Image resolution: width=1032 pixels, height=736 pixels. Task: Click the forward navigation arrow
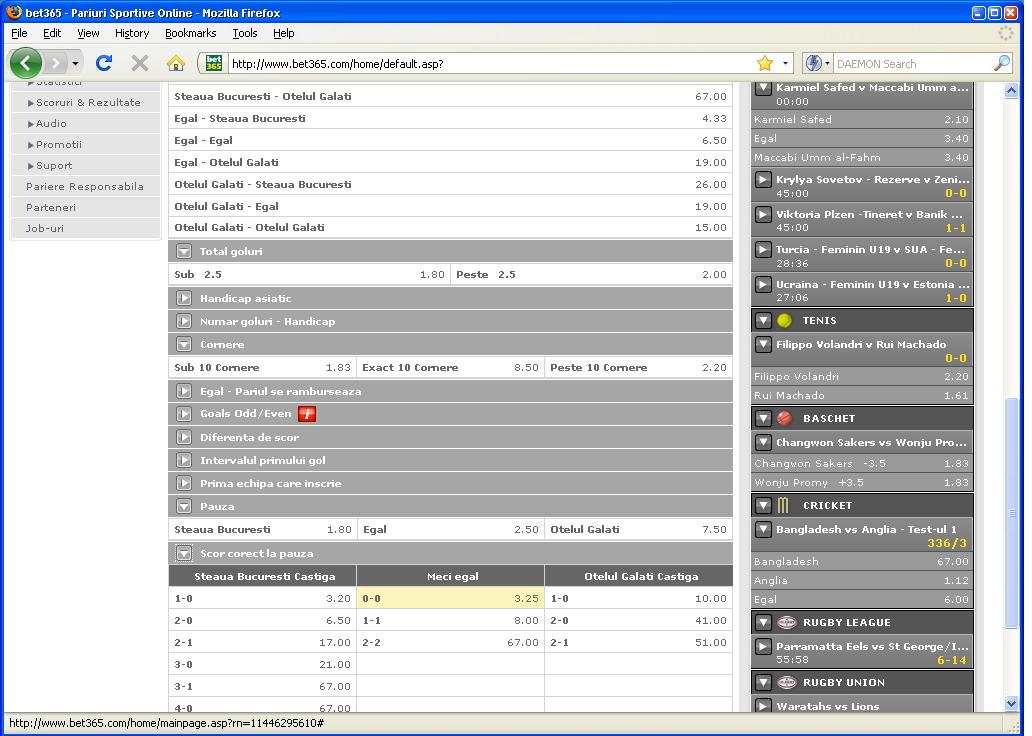[x=56, y=63]
